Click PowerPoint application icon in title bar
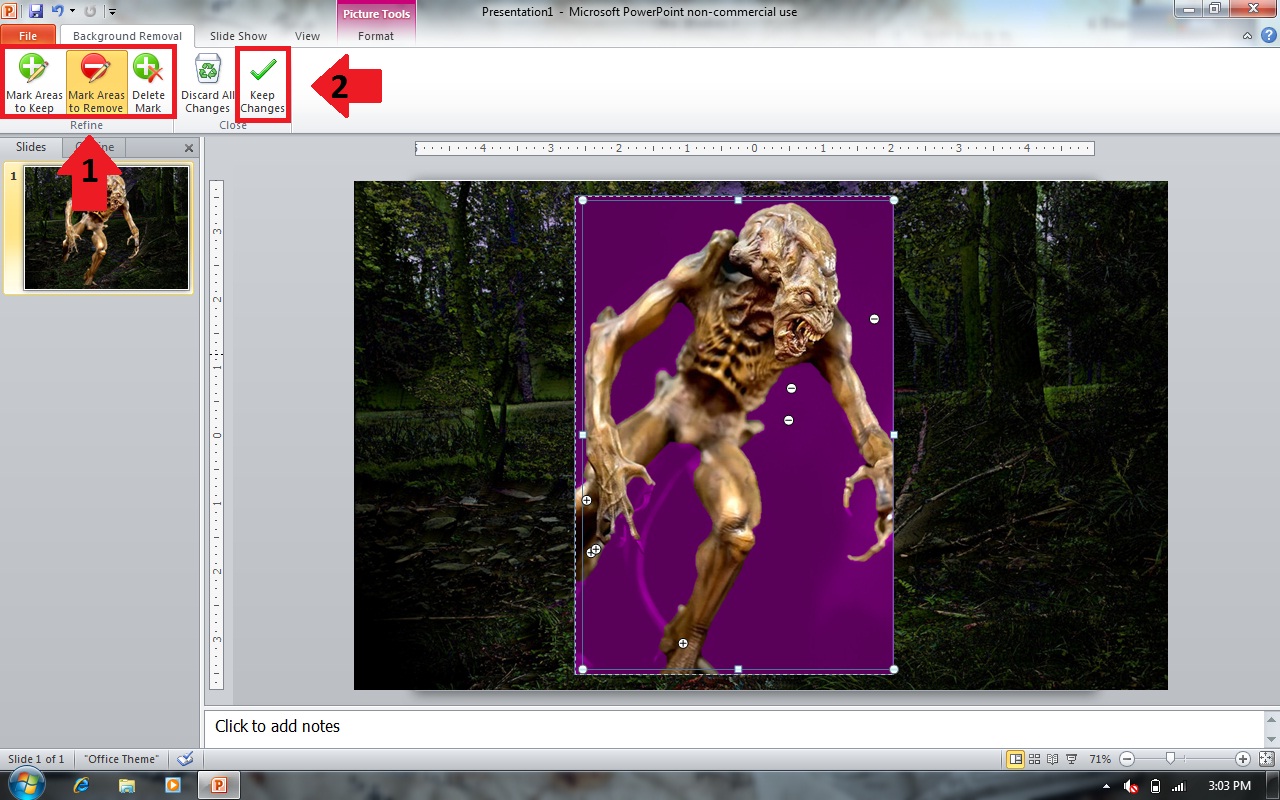 pyautogui.click(x=10, y=11)
